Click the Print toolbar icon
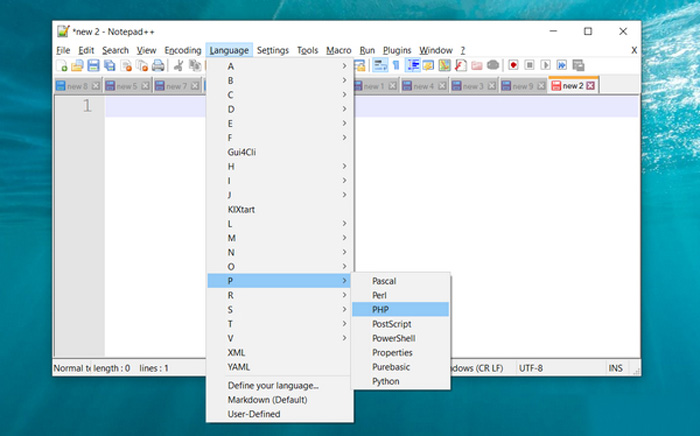This screenshot has height=436, width=700. click(x=158, y=66)
